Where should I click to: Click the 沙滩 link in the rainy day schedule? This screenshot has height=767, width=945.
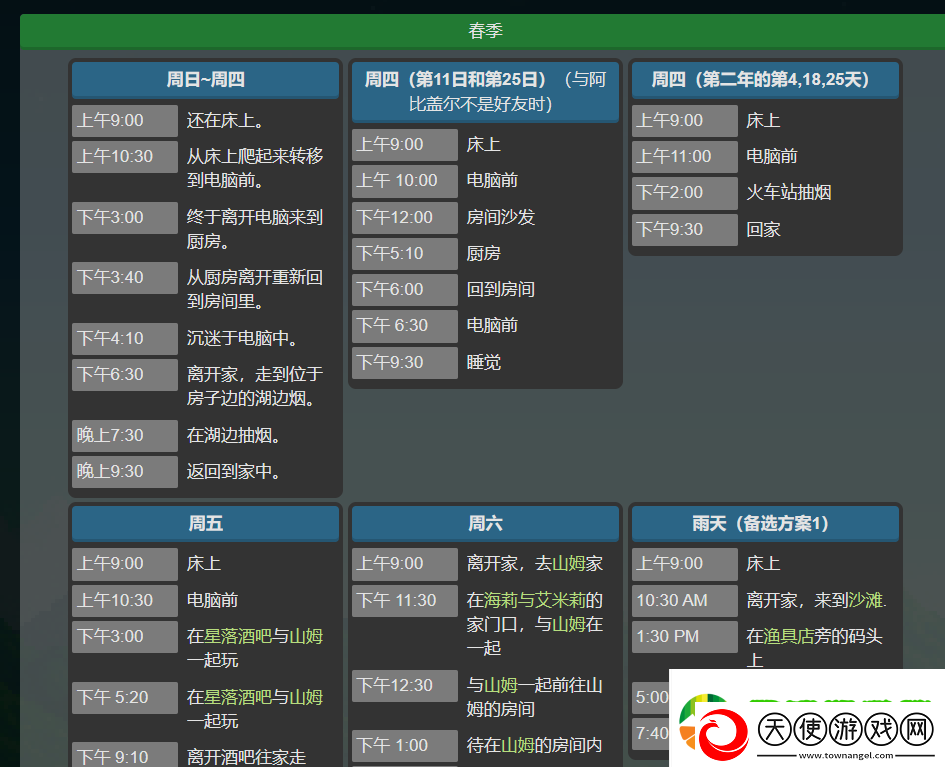[865, 600]
